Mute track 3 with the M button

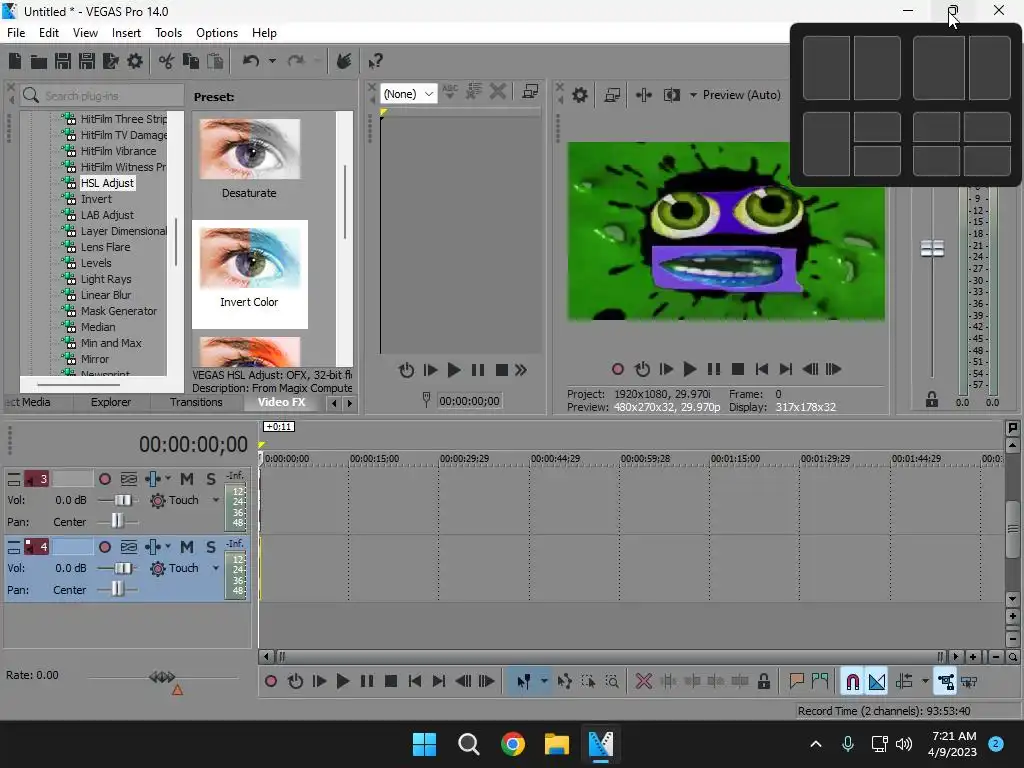[x=187, y=479]
